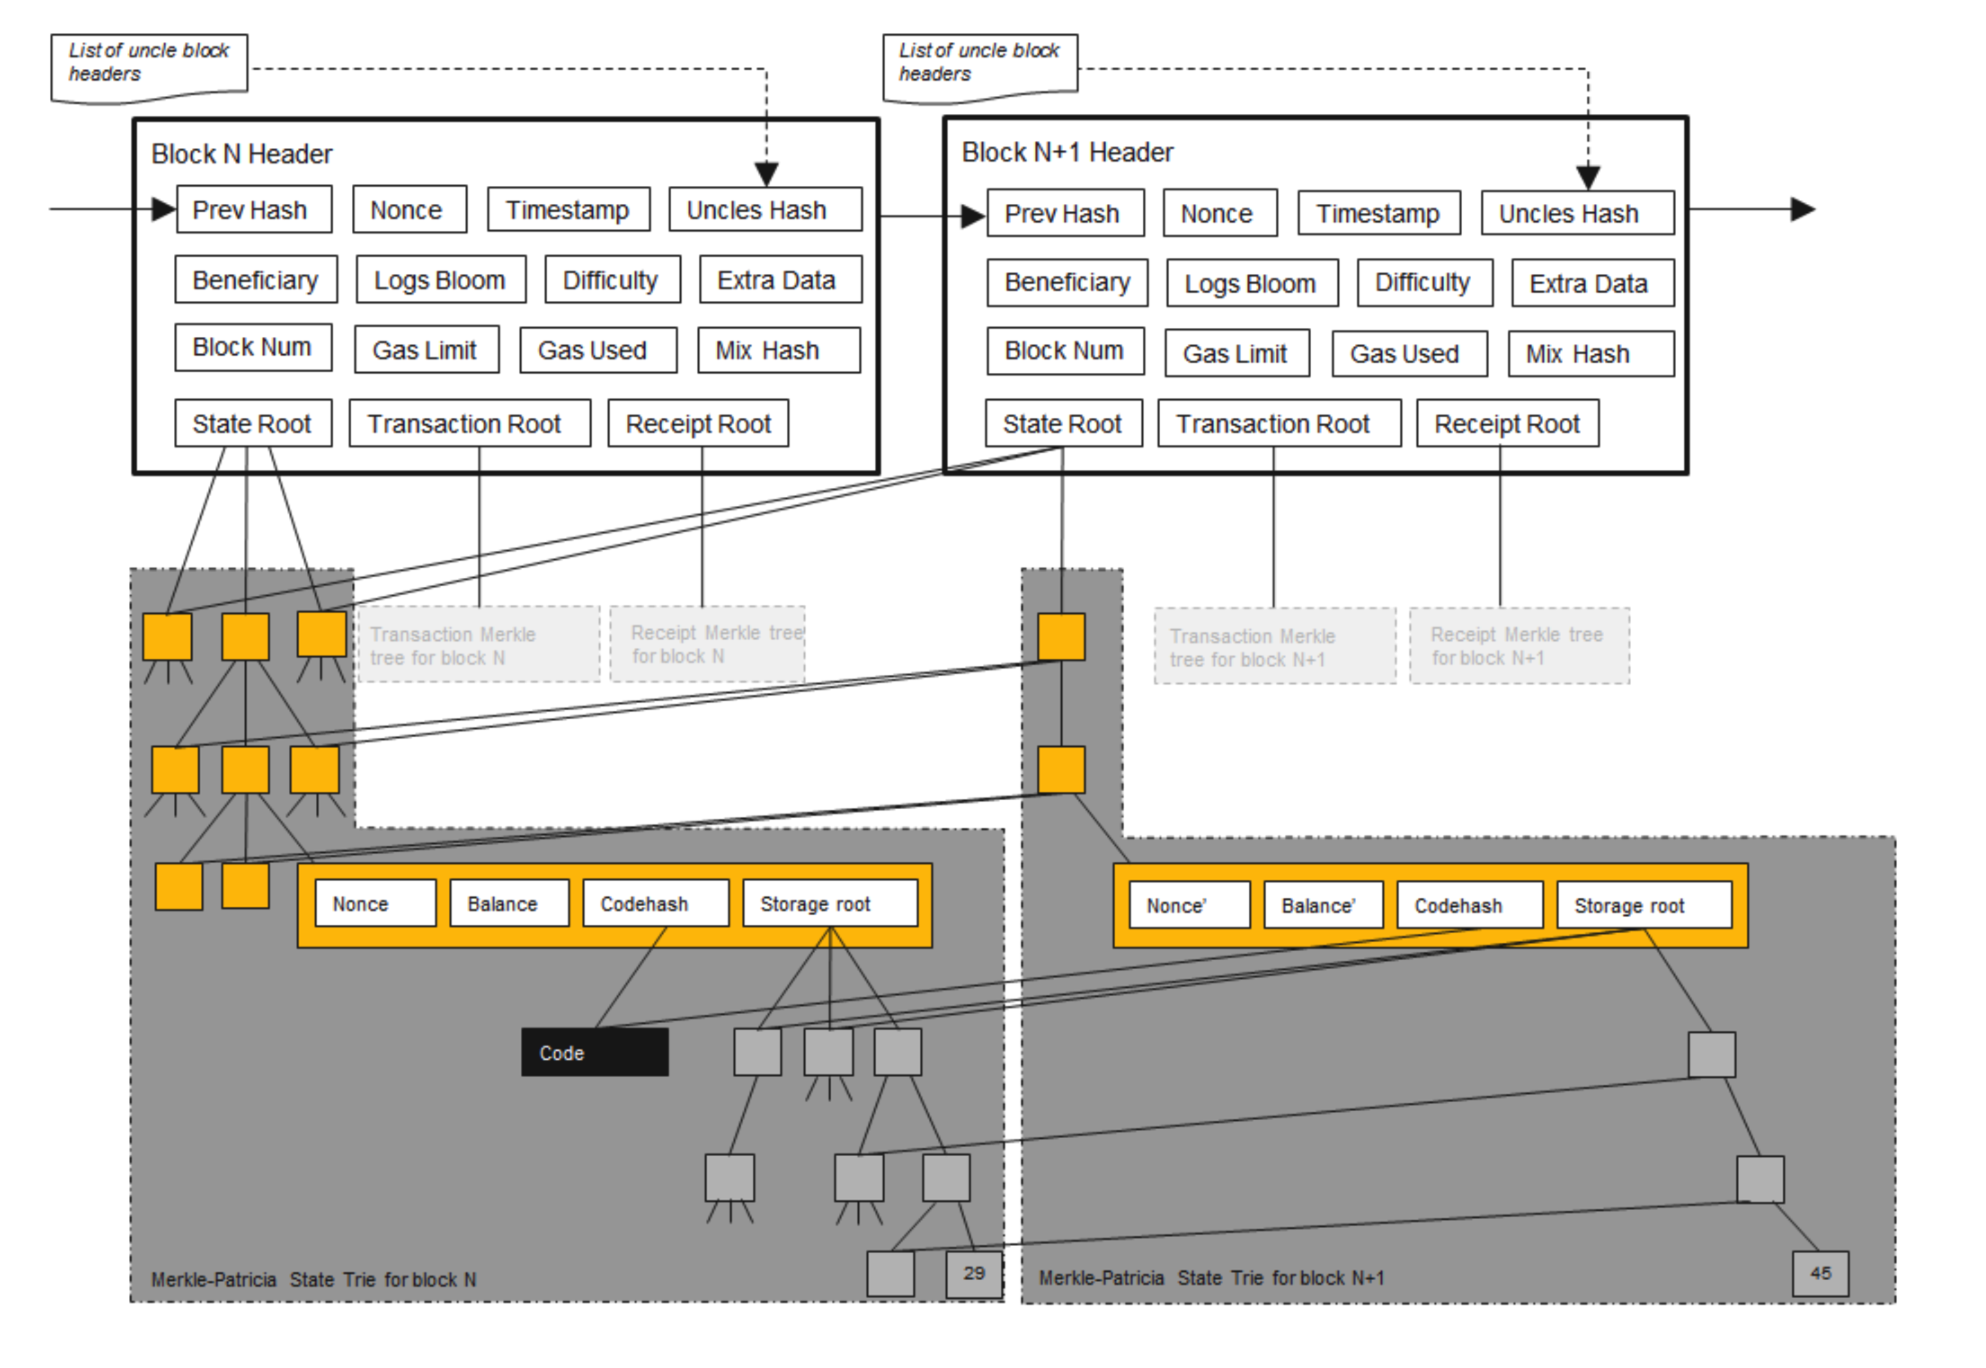Select Beneficiary in Block N+1 Header
The image size is (1986, 1368).
1067,283
